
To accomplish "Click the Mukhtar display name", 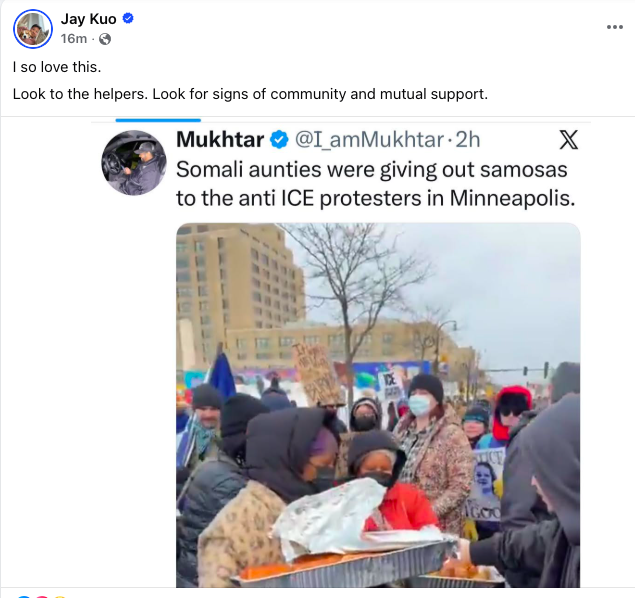I will tap(220, 140).
